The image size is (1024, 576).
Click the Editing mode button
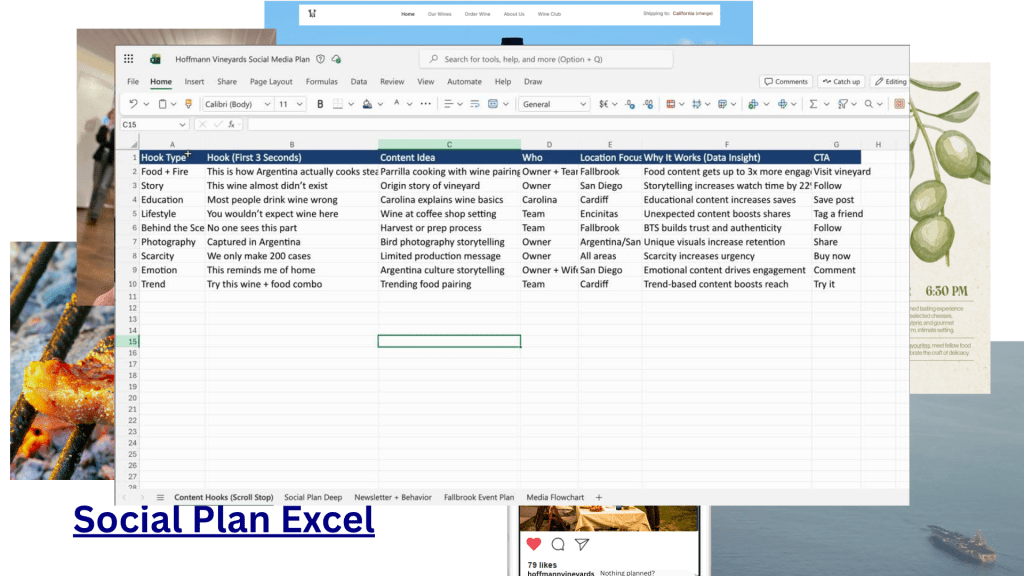(x=890, y=82)
